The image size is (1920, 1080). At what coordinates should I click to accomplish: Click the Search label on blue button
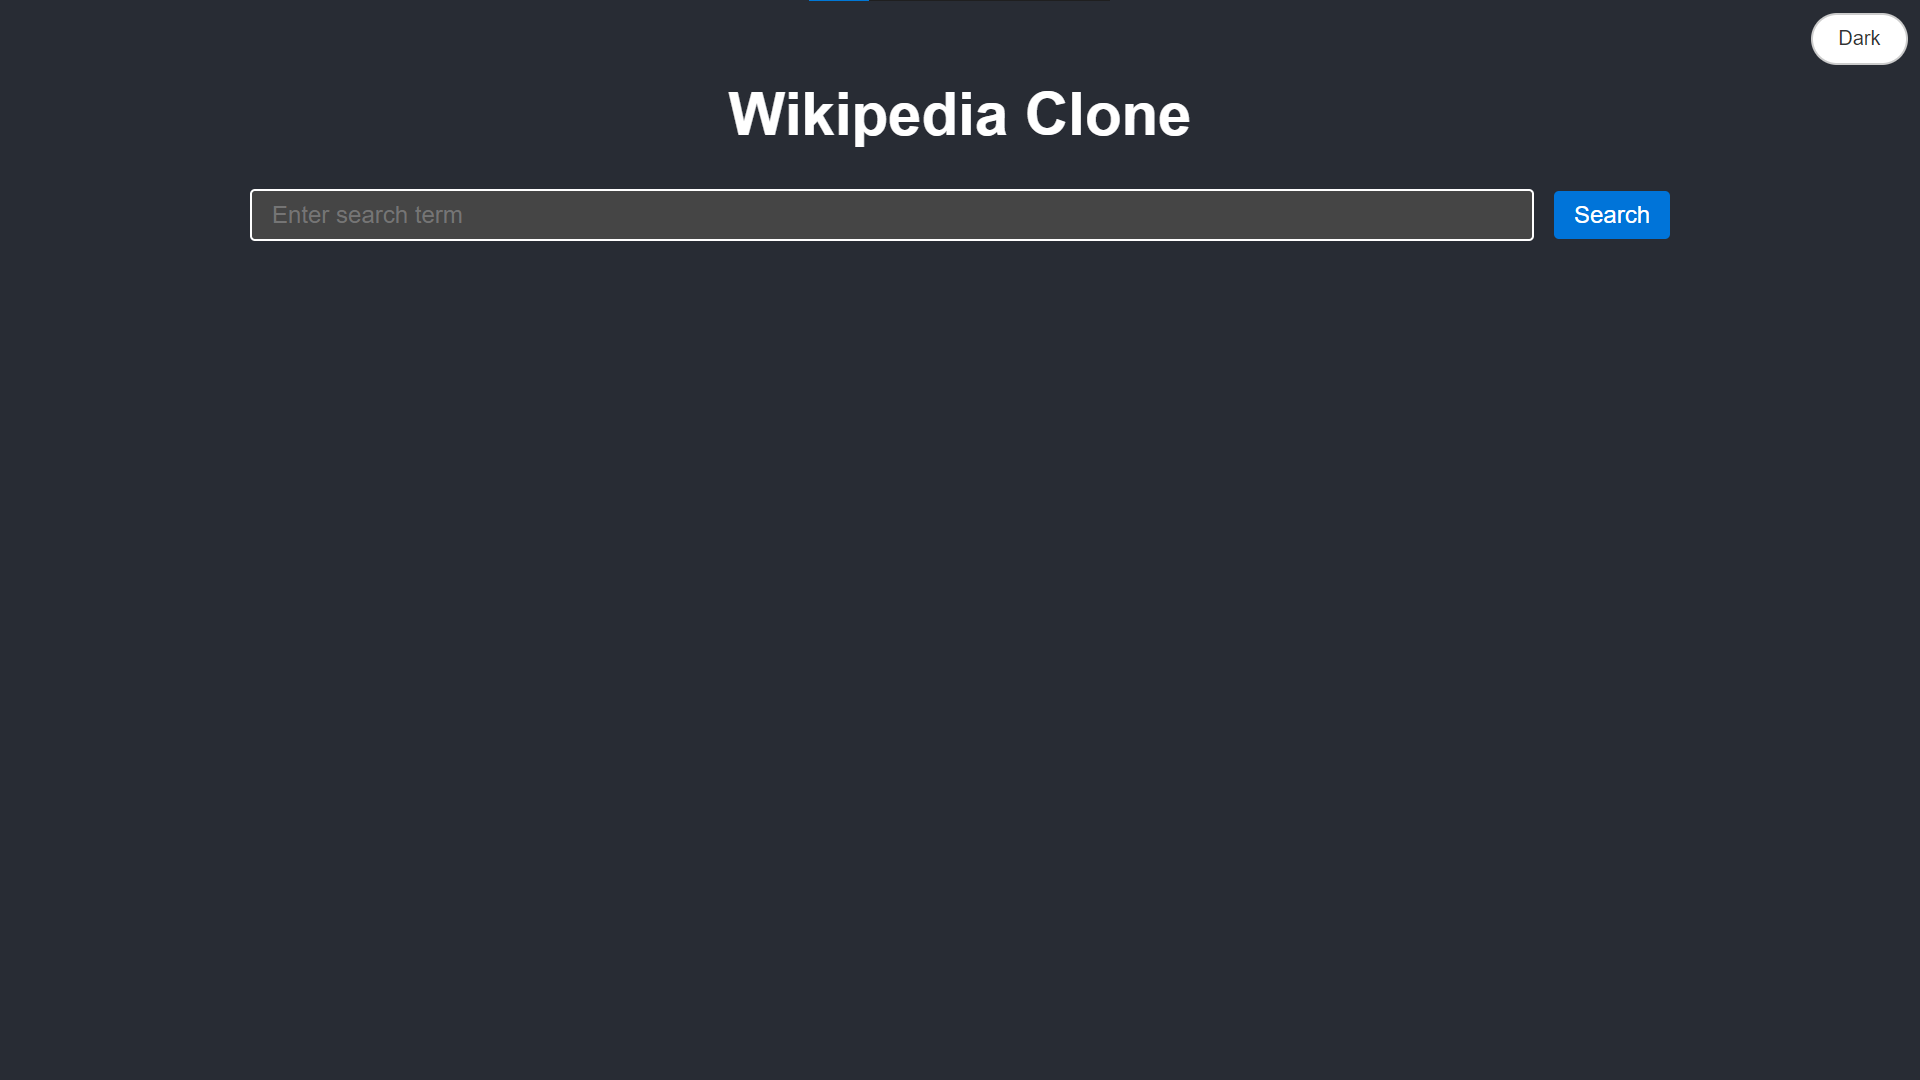tap(1611, 215)
